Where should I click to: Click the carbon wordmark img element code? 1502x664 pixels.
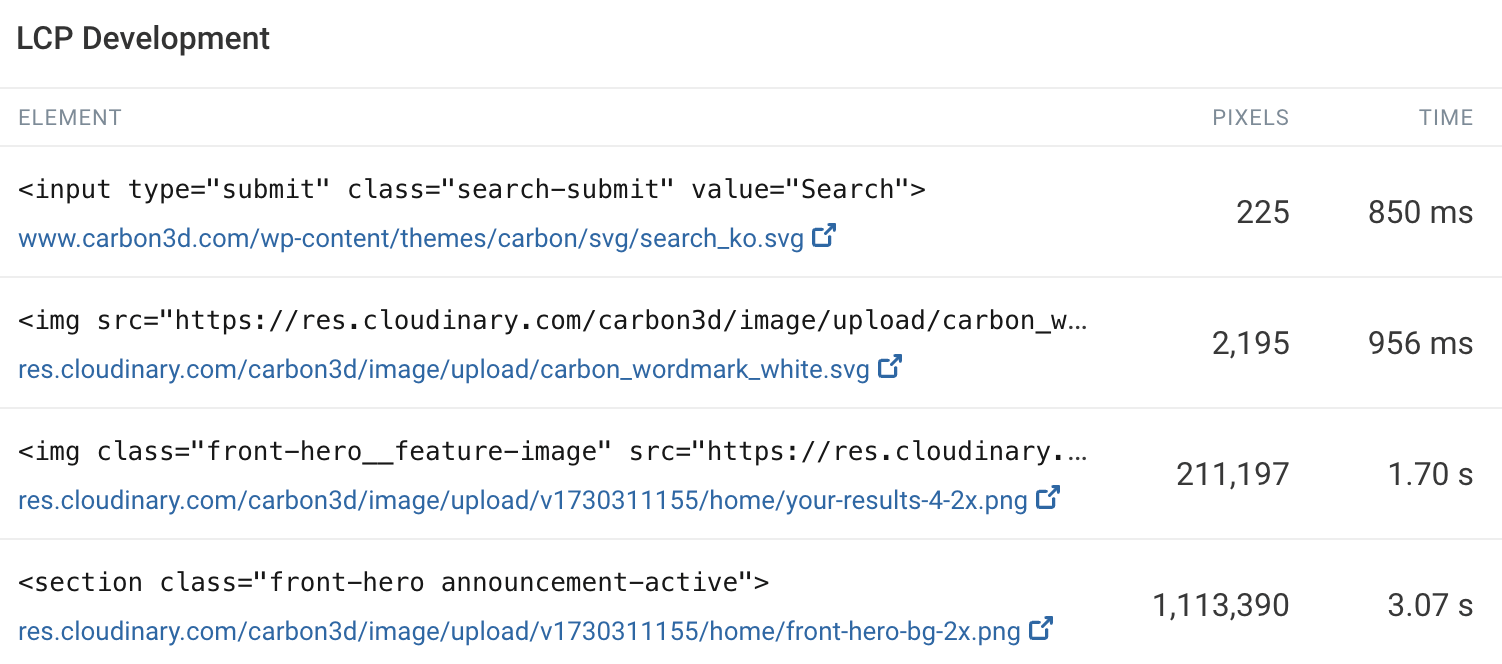click(x=553, y=320)
